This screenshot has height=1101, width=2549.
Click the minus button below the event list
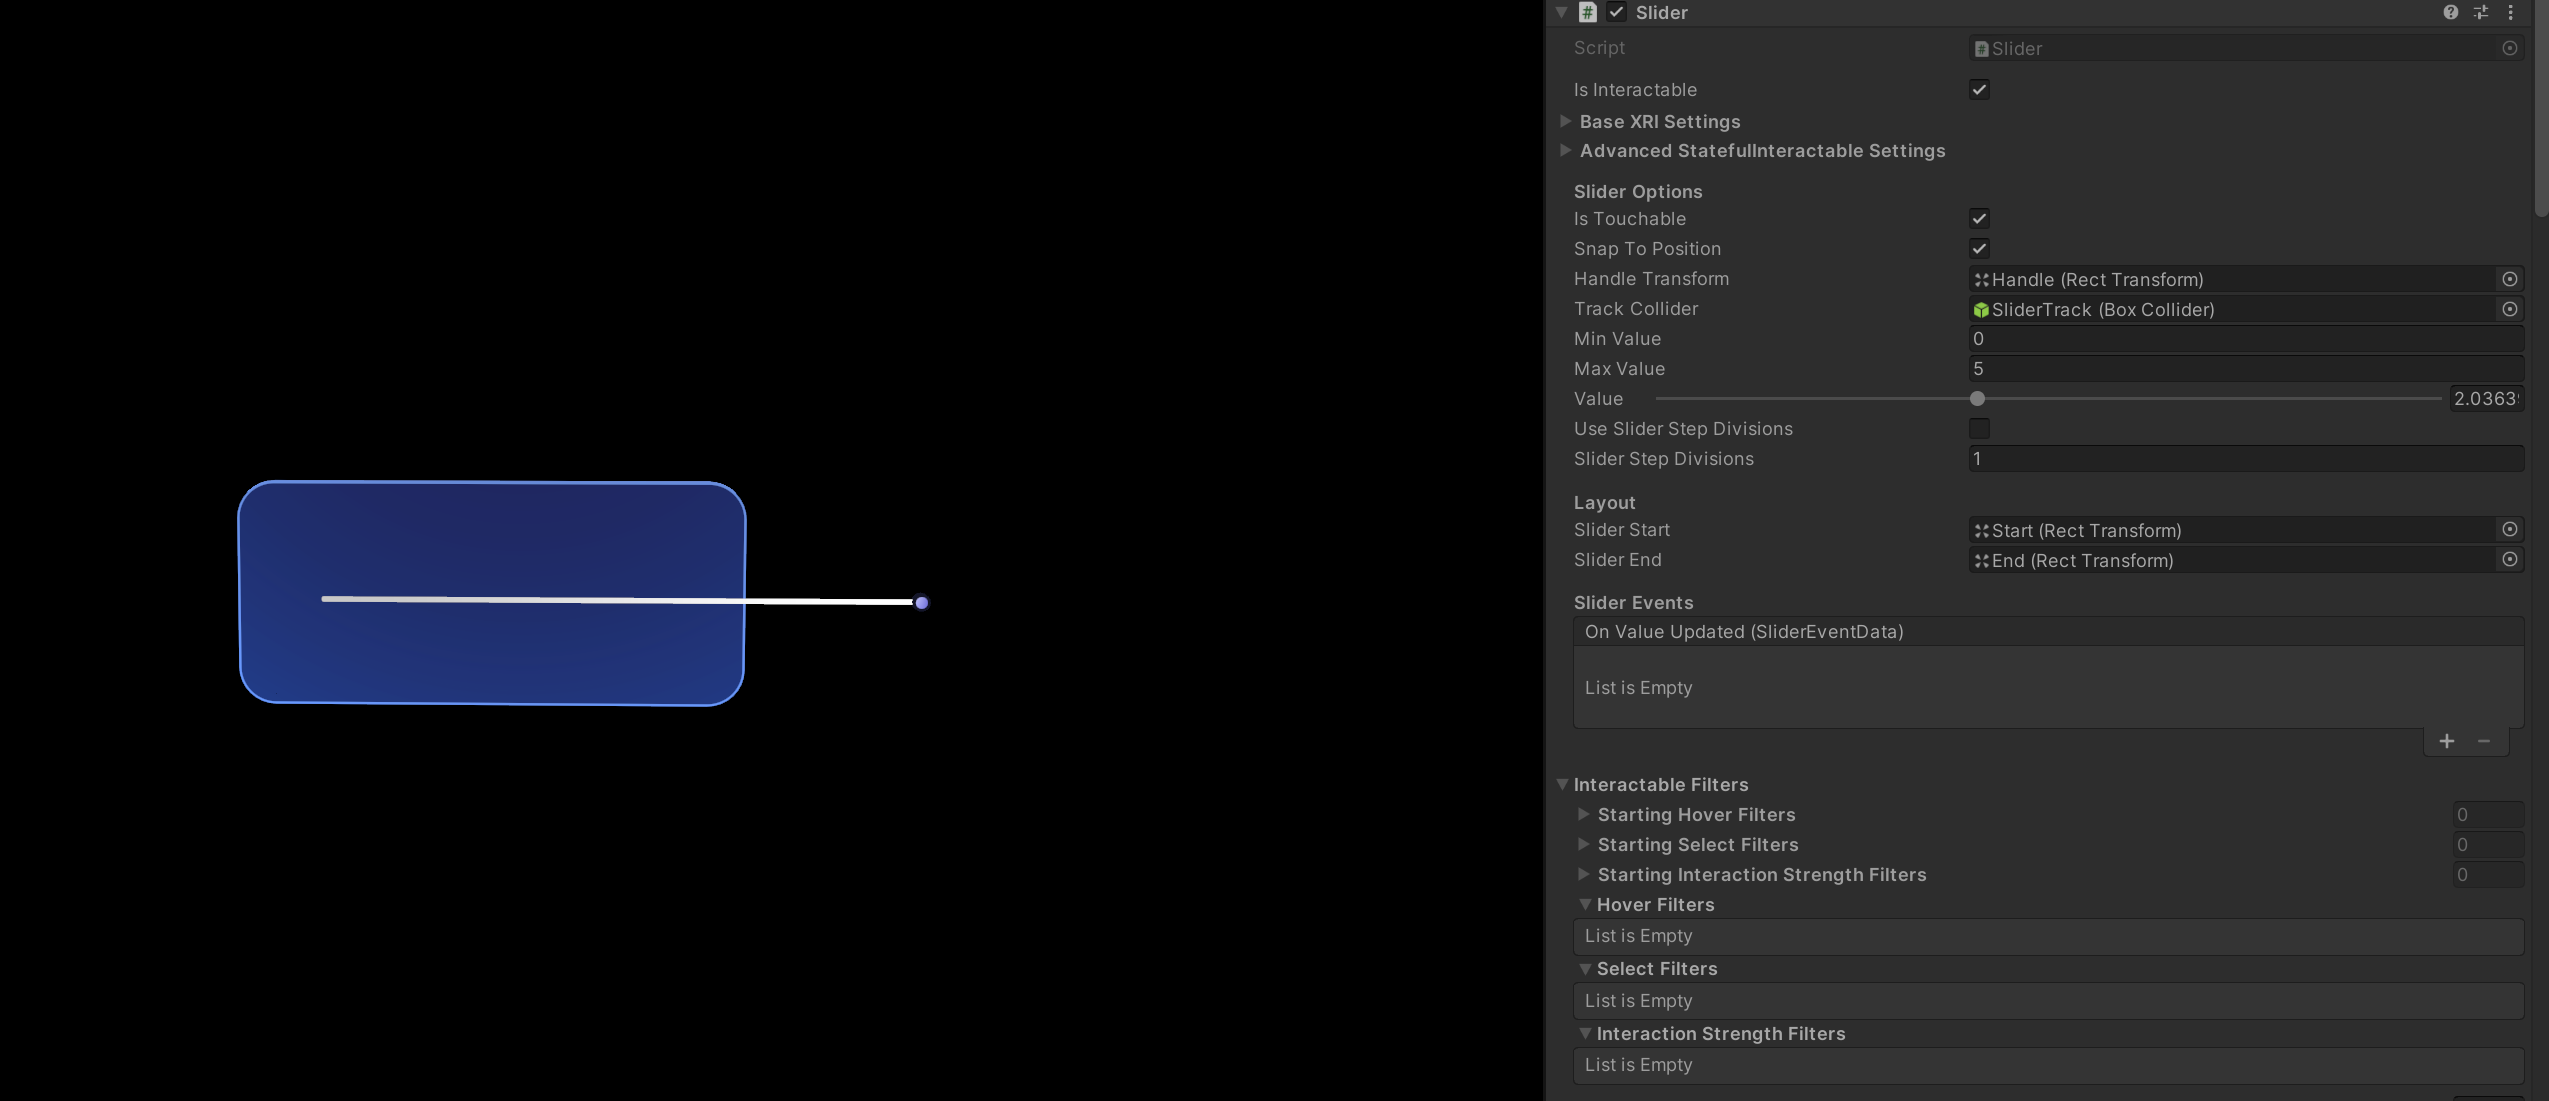click(2485, 741)
